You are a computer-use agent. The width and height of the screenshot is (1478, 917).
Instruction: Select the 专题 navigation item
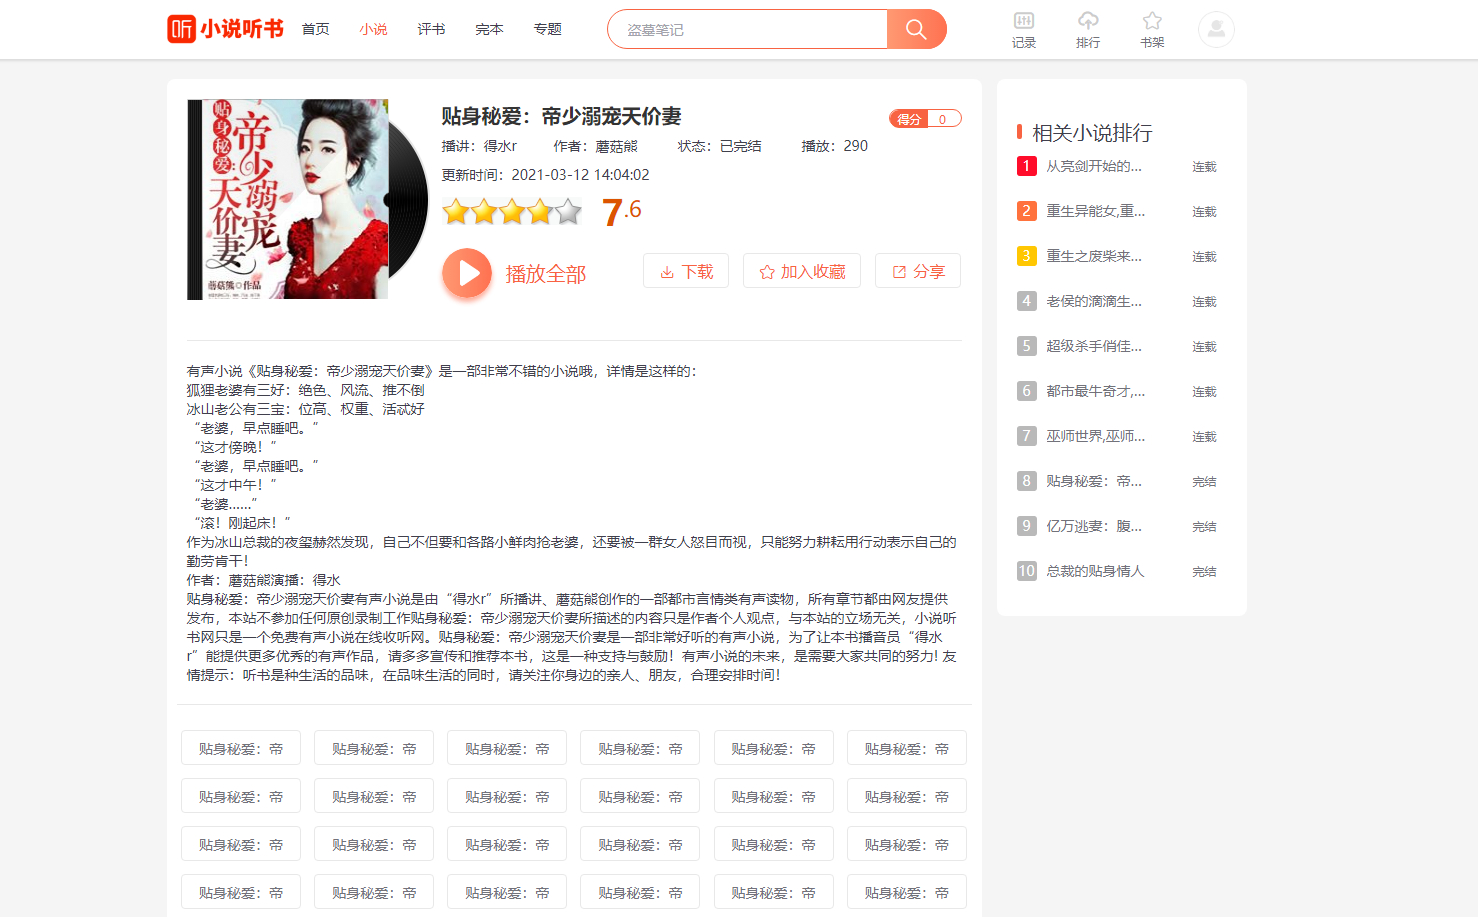pyautogui.click(x=547, y=29)
